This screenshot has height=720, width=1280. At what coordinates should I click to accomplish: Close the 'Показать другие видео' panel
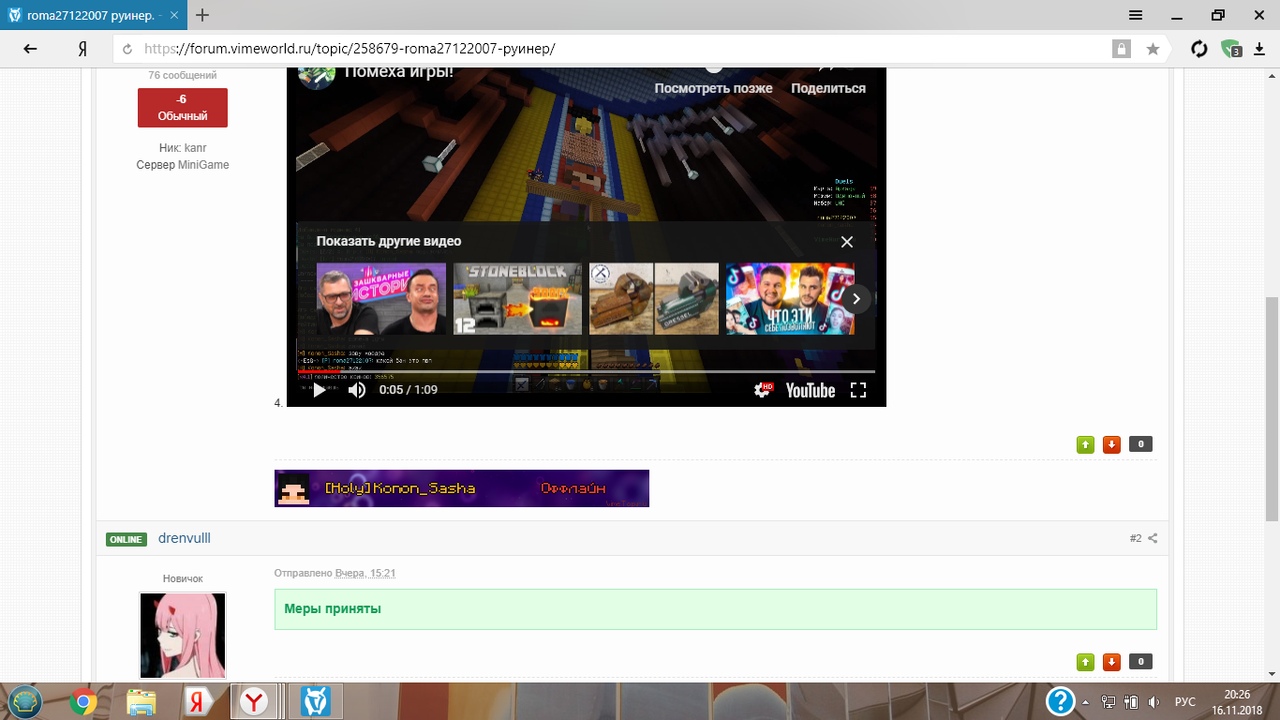click(x=847, y=242)
